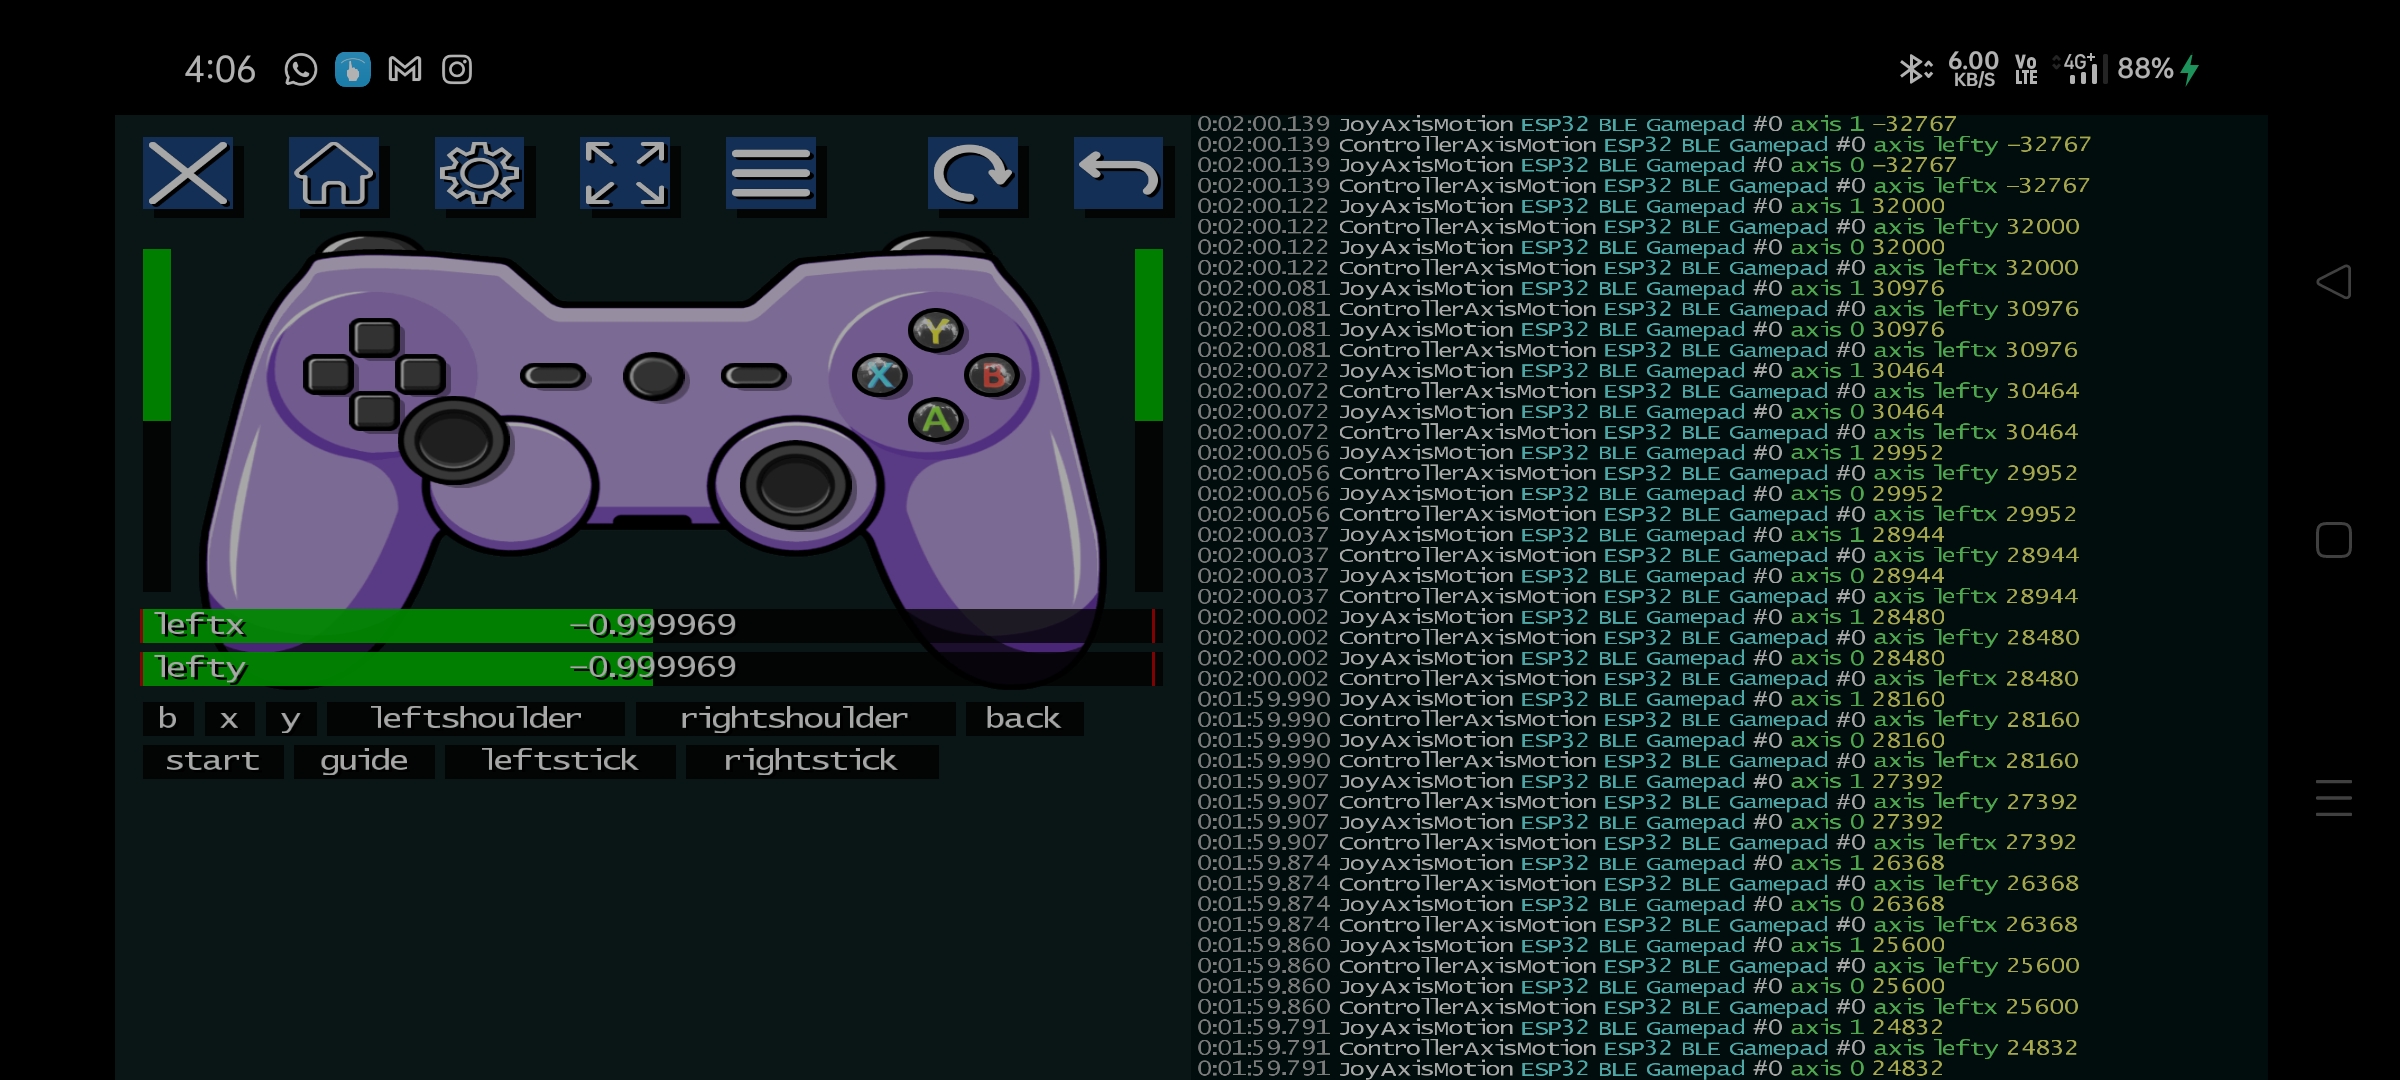Screen dimensions: 2400x1080
Task: Go back using the curved undo-arrow icon
Action: [1119, 174]
